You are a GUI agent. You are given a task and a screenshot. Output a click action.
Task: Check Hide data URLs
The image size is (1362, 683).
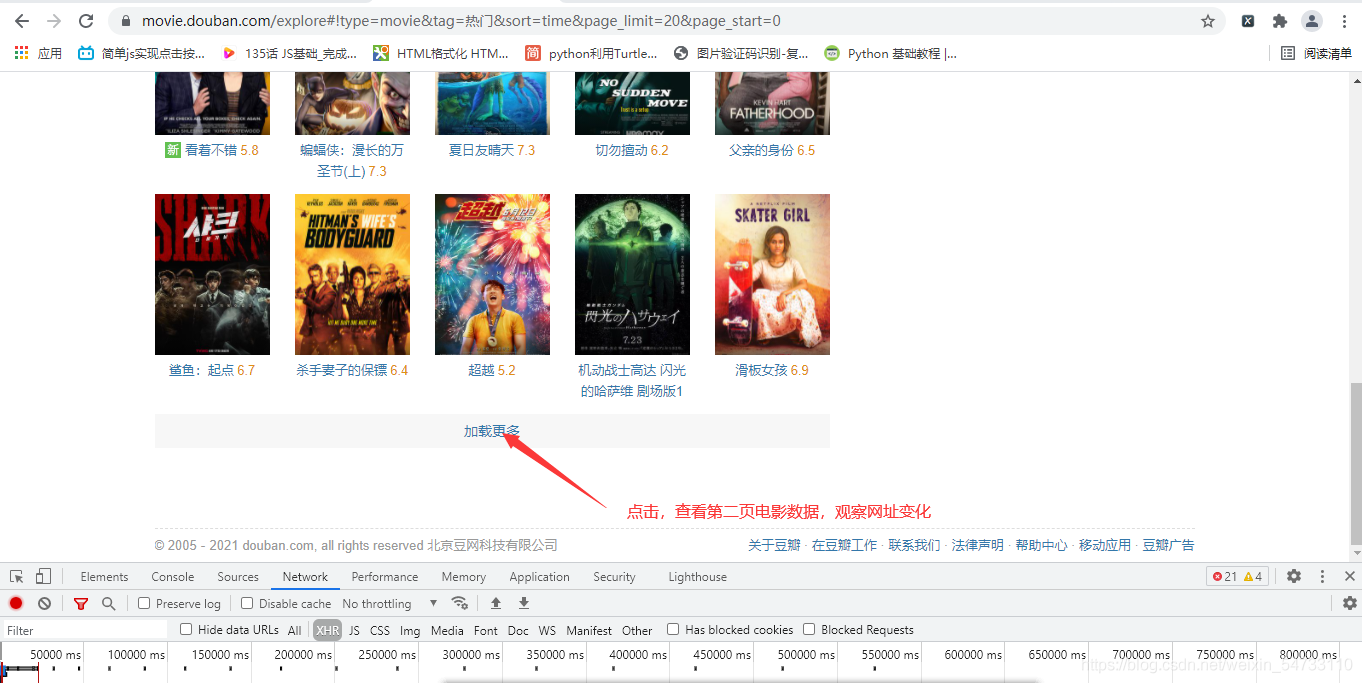[x=186, y=629]
